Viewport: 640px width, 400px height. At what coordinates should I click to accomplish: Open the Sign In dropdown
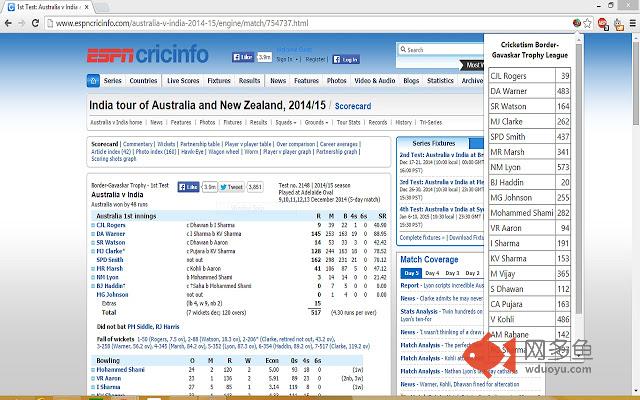tap(287, 60)
